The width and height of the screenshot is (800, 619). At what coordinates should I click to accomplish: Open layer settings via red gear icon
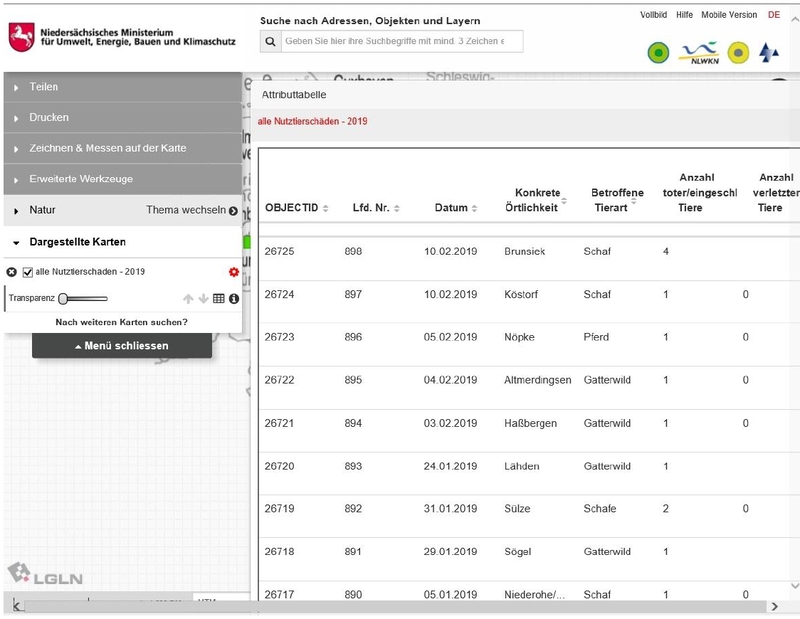234,272
